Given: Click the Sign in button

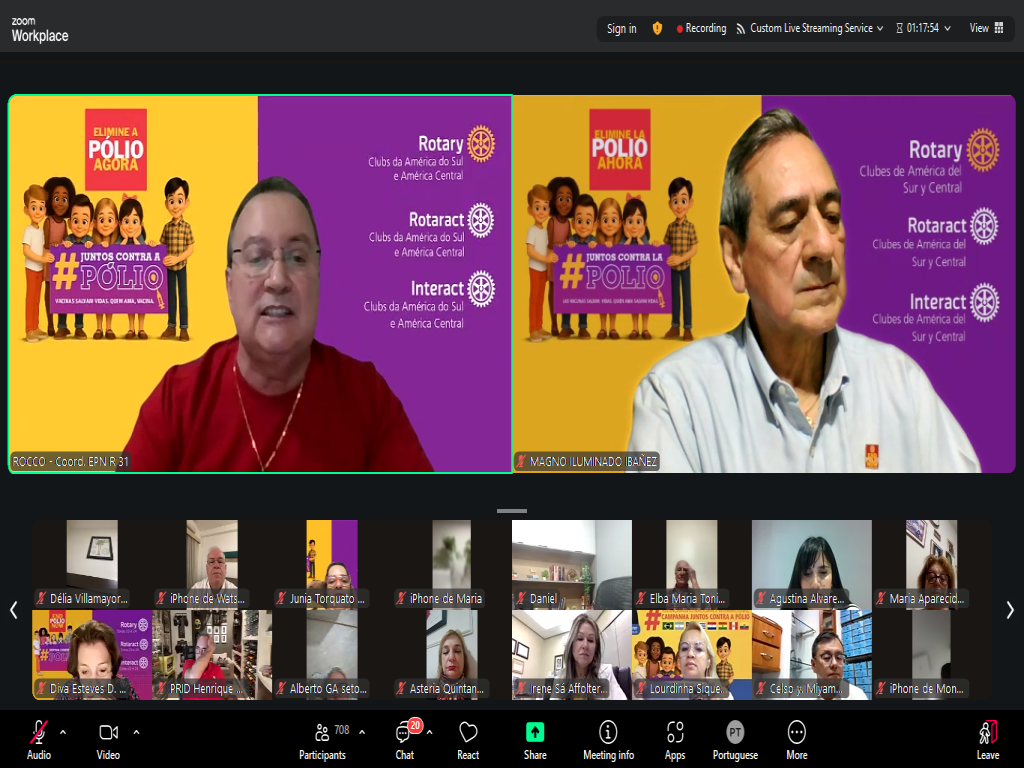Looking at the screenshot, I should click(x=621, y=29).
